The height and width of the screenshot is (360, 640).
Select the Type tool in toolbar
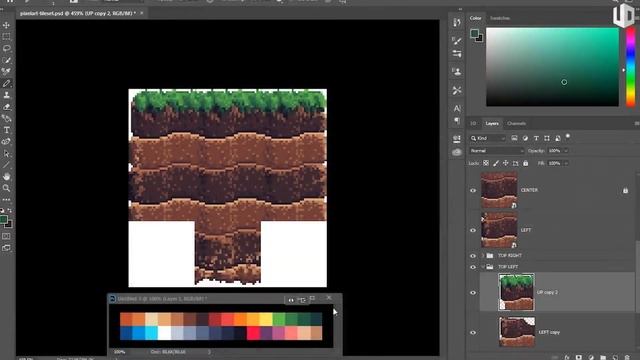coord(7,130)
